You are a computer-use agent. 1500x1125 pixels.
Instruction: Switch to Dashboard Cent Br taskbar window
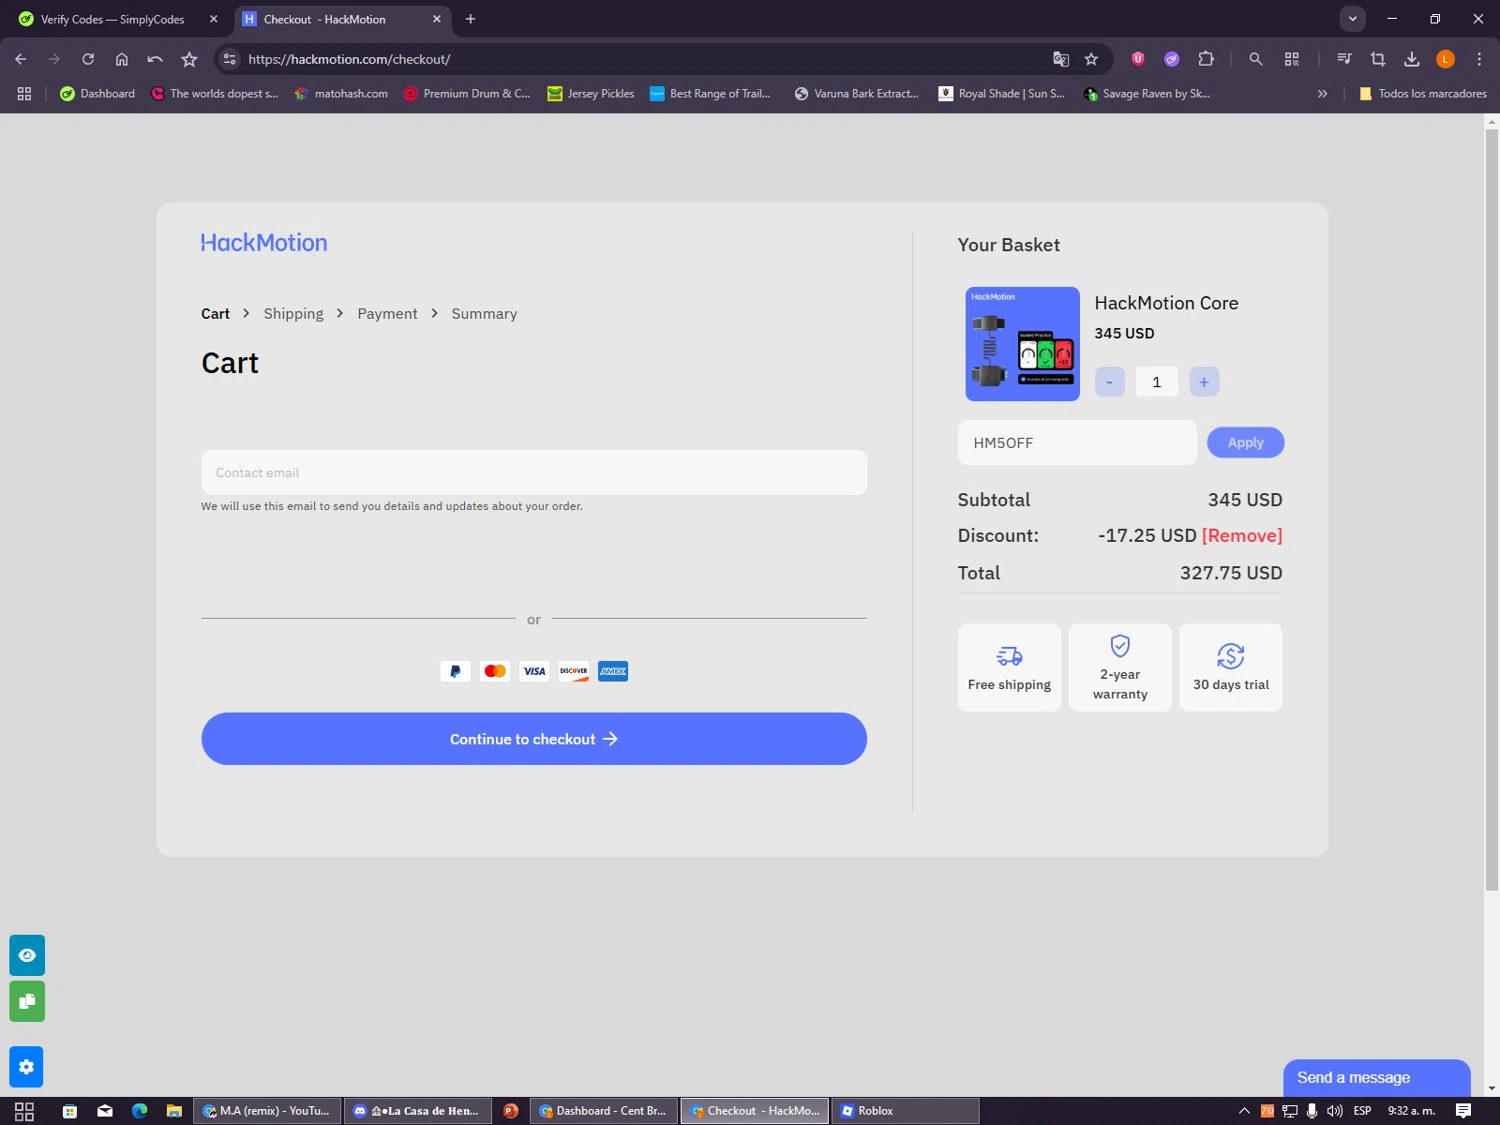point(603,1111)
